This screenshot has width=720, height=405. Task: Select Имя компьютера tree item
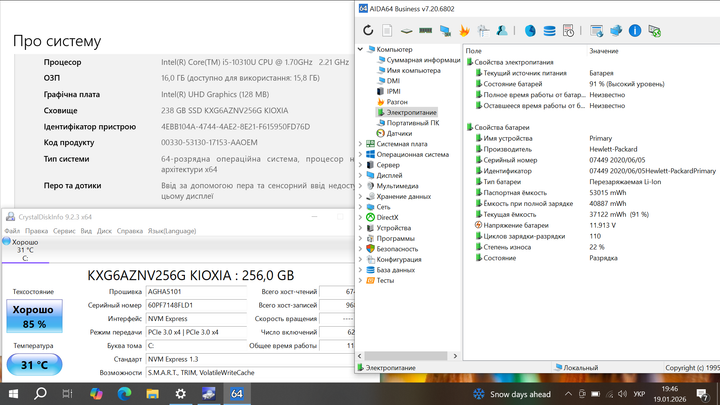409,70
